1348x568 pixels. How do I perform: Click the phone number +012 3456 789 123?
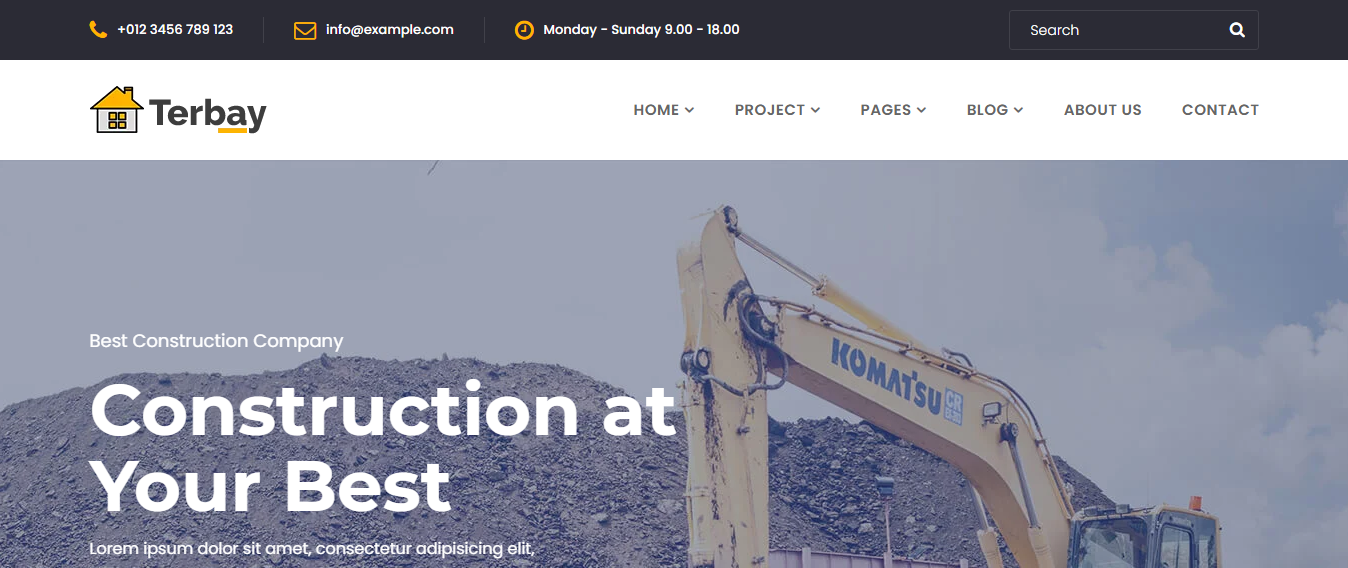175,30
